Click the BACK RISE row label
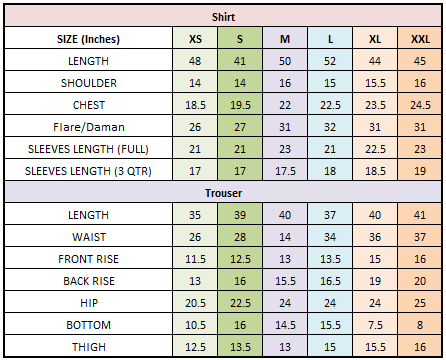Viewport: 446px width, 360px height. tap(89, 281)
